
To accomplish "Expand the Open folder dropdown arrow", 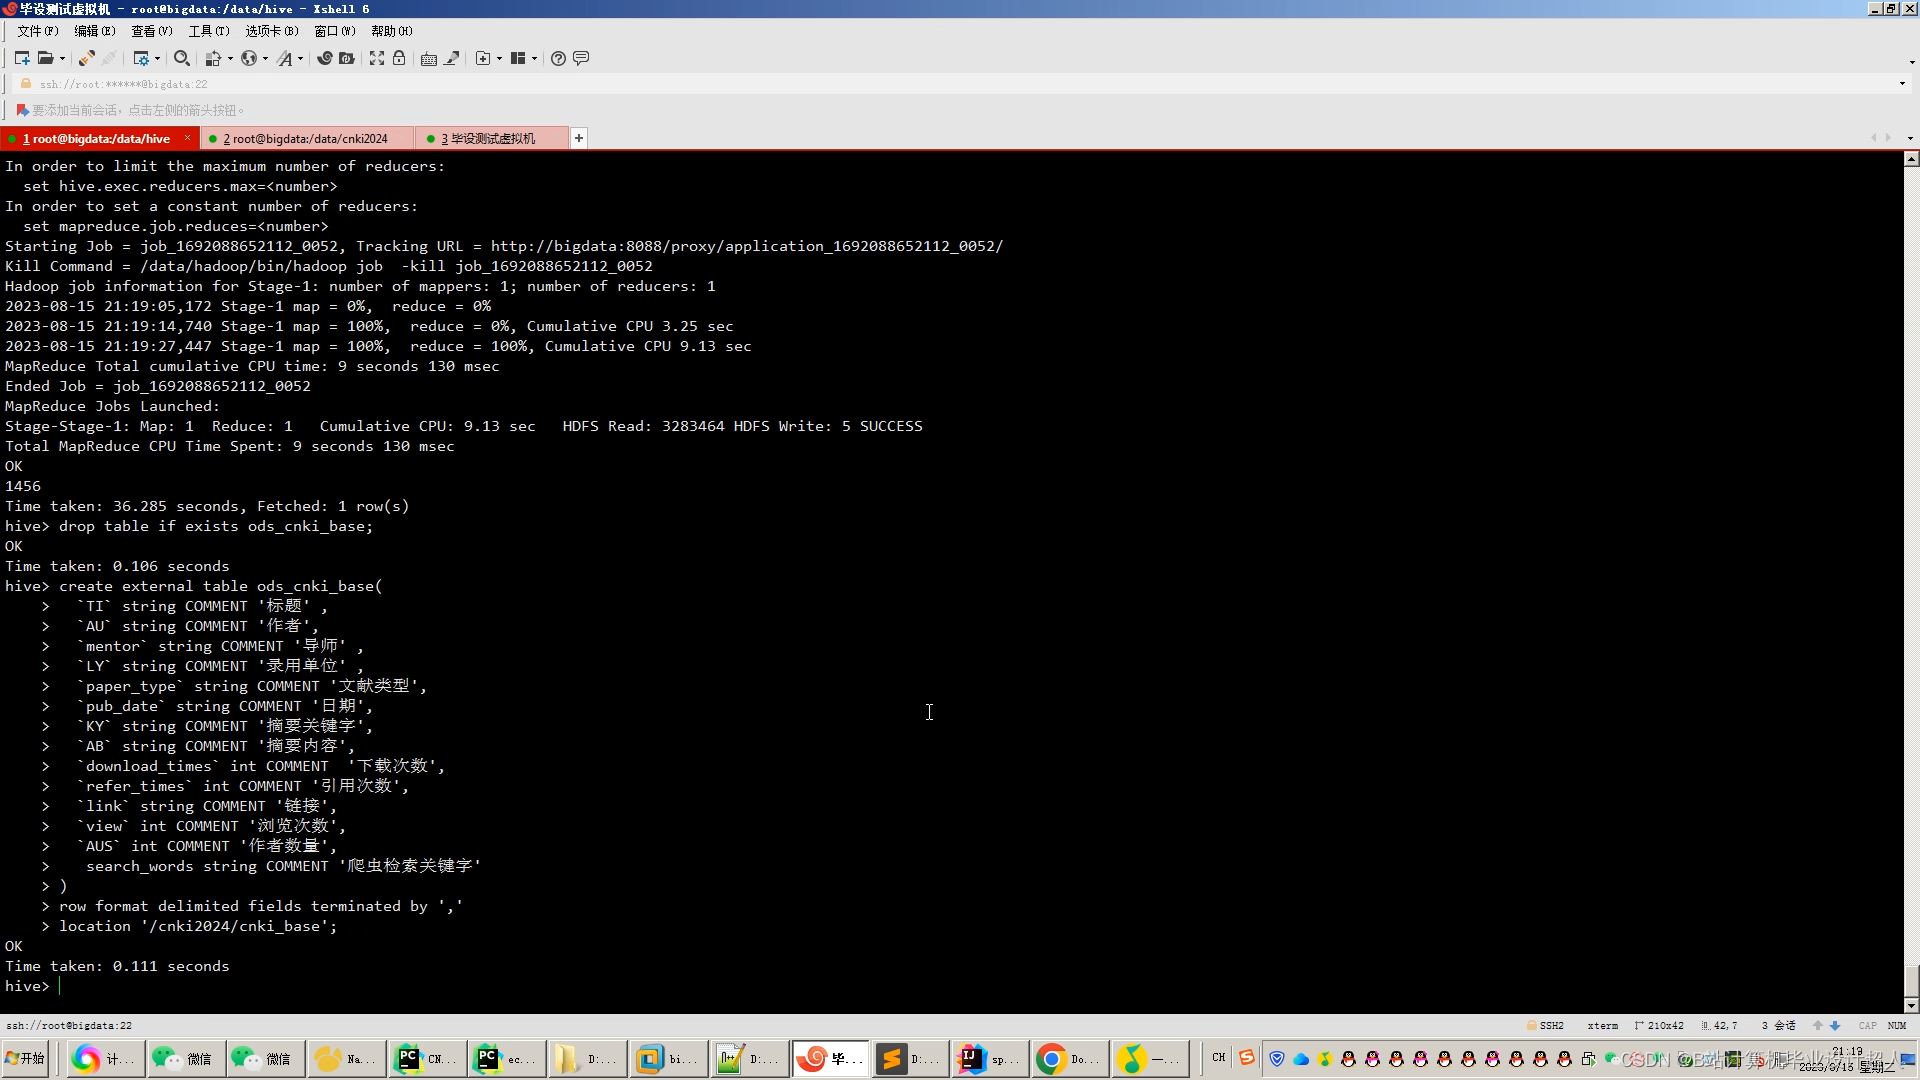I will [62, 58].
